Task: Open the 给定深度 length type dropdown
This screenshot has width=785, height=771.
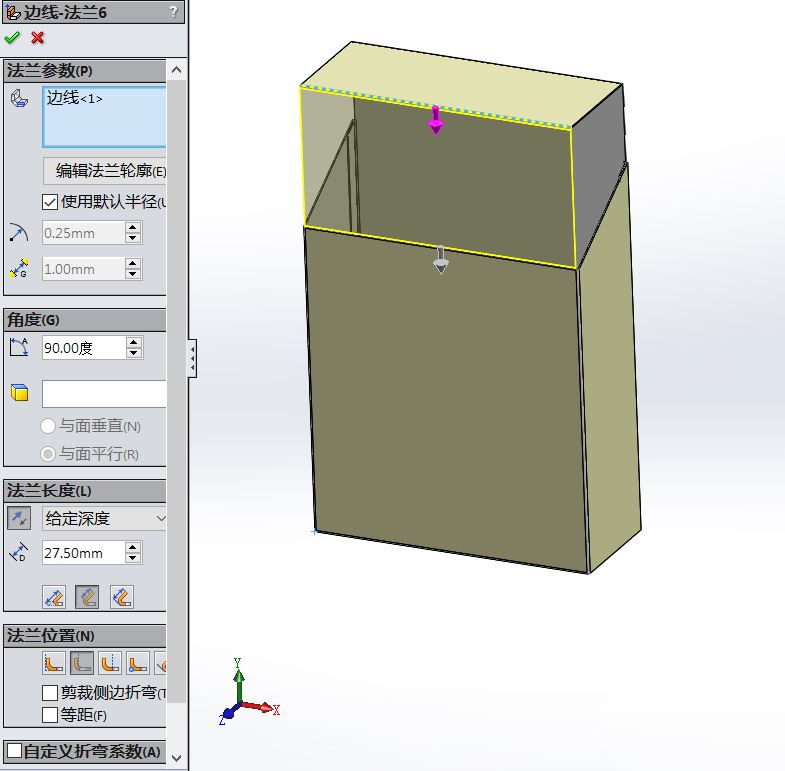Action: tap(104, 518)
